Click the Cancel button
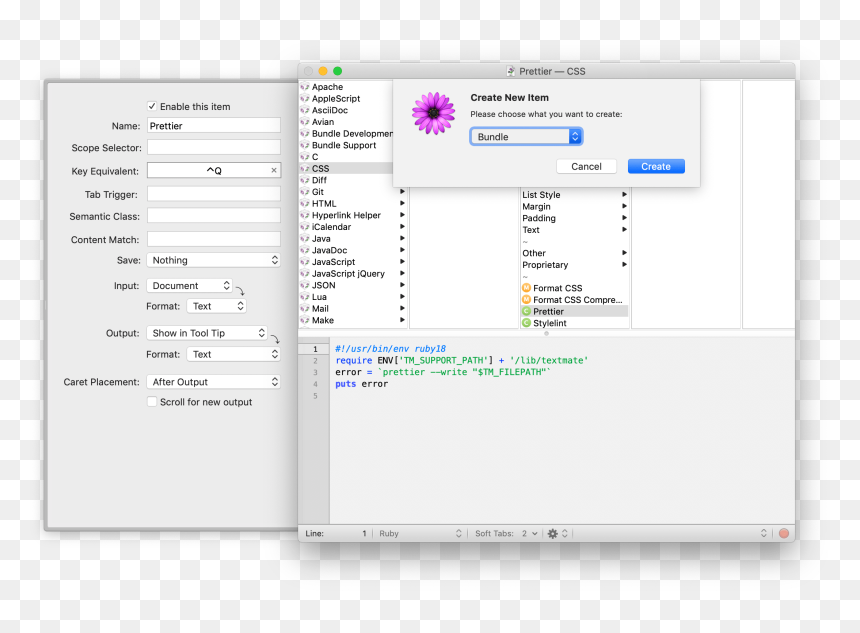This screenshot has height=633, width=860. click(x=586, y=166)
